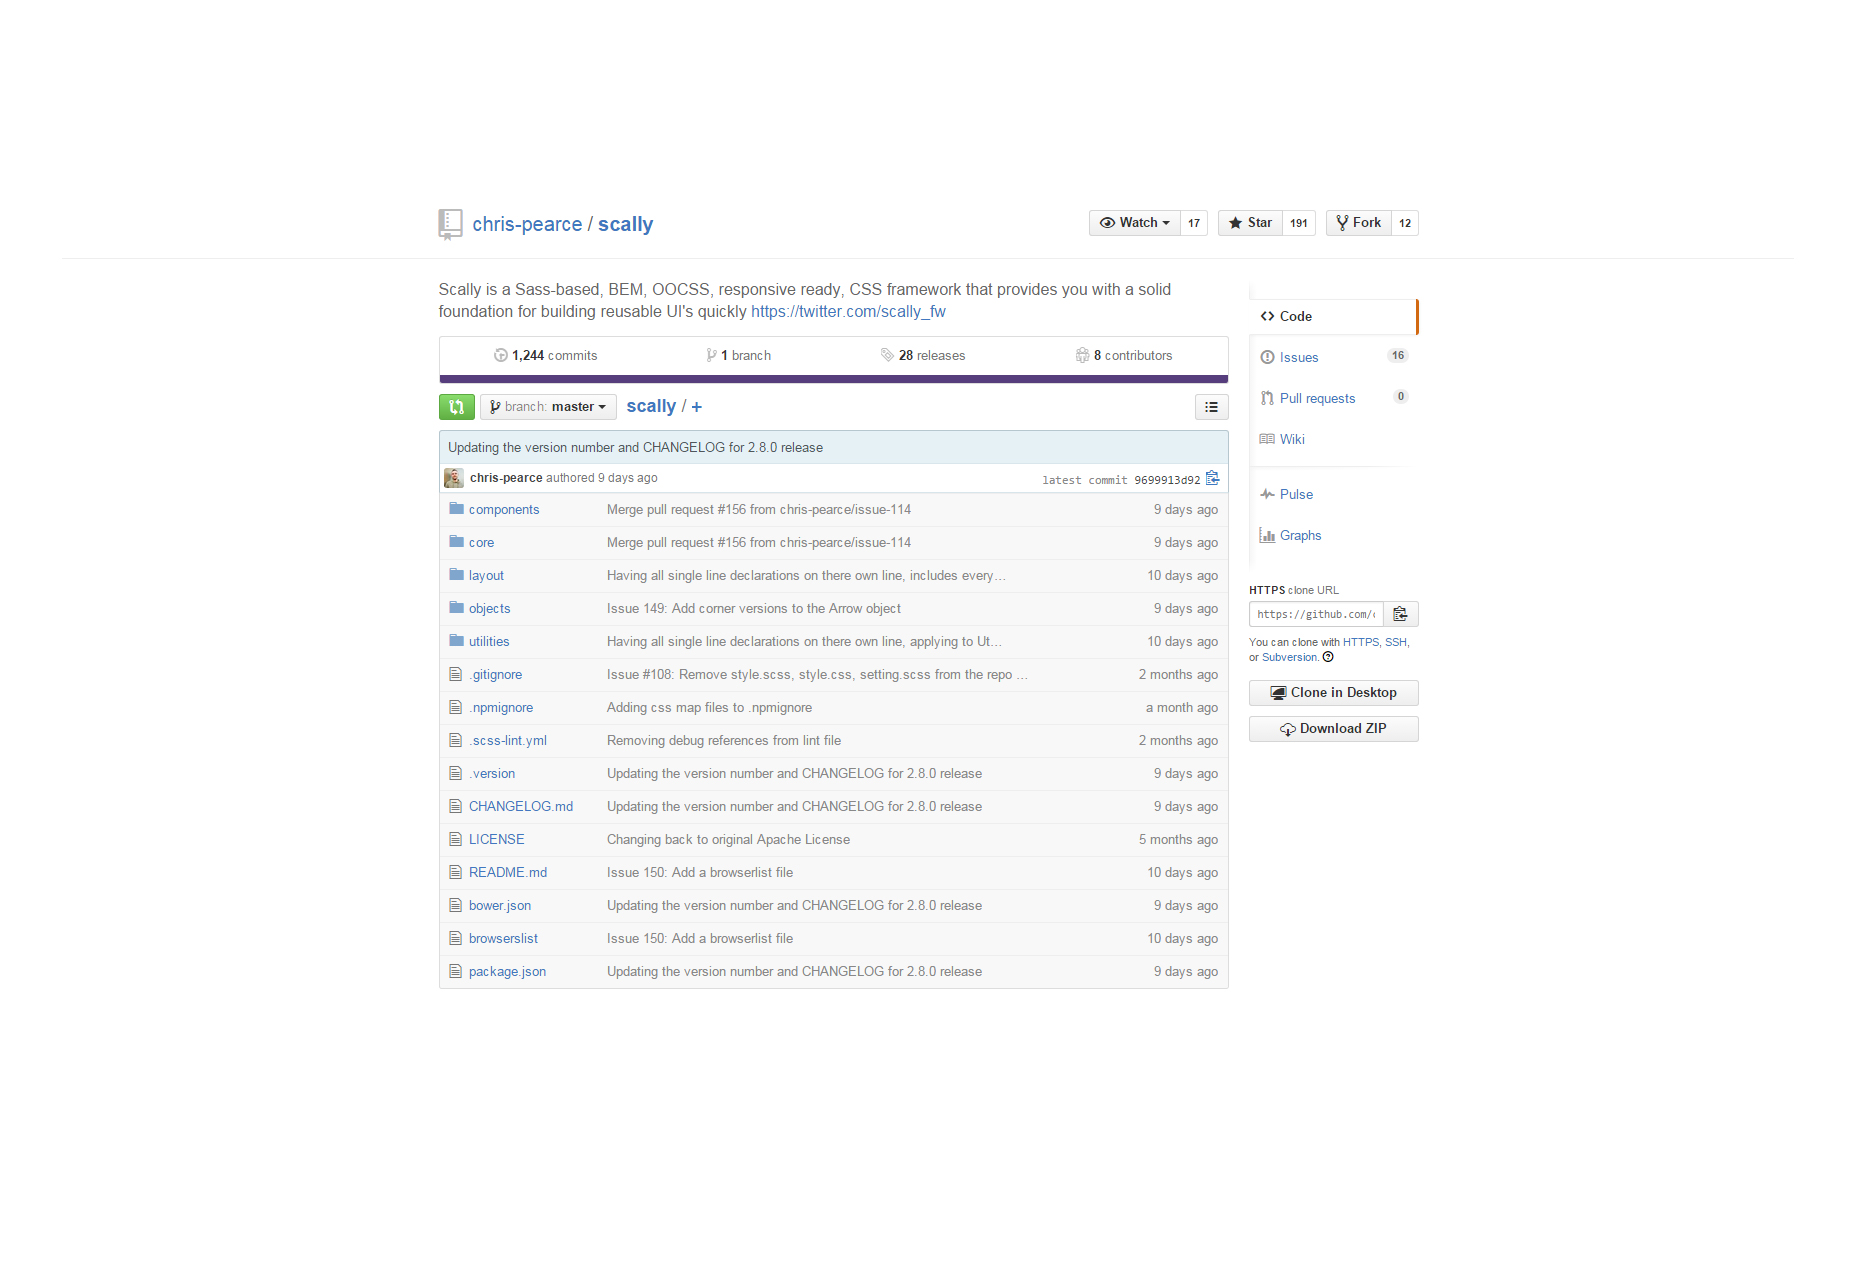
Task: Click the plus icon to create new file
Action: click(697, 407)
